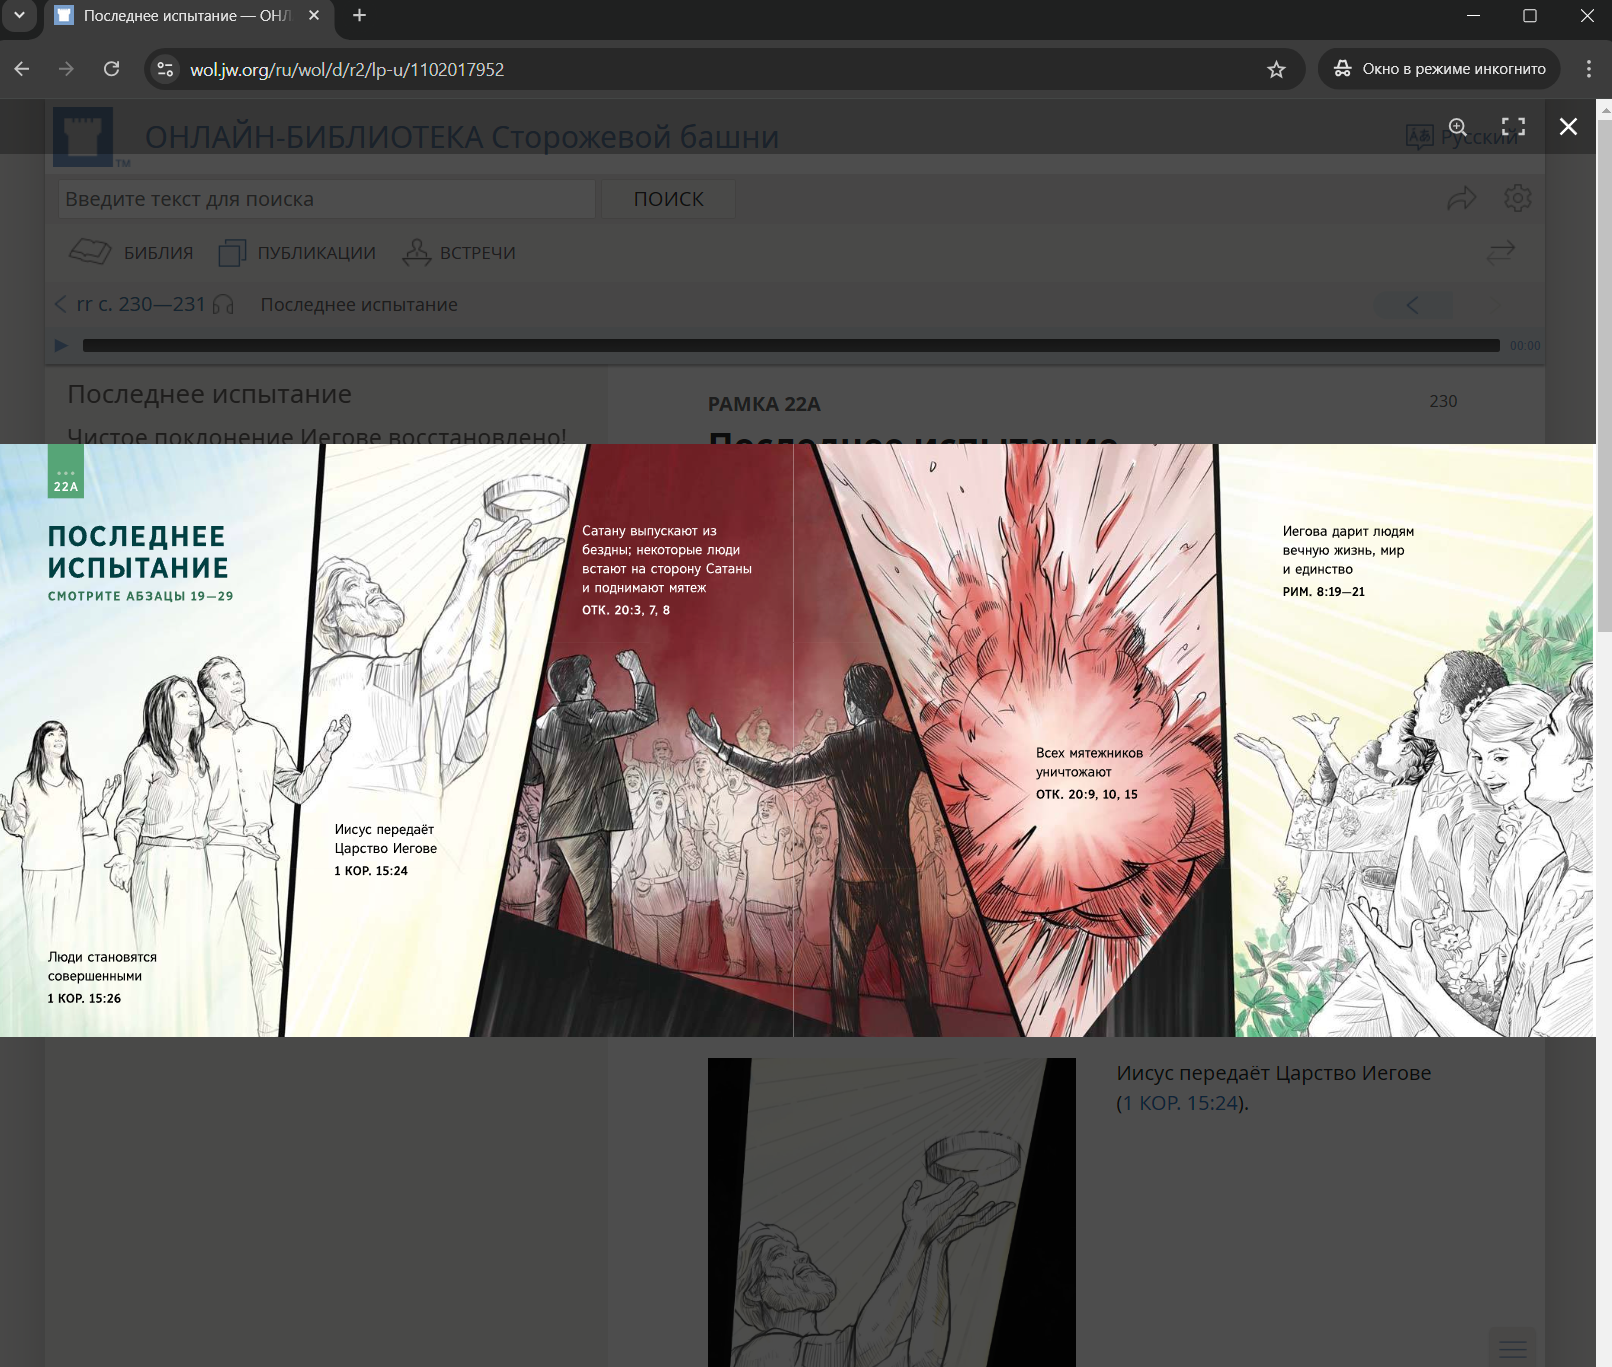Open the settings gear icon
The image size is (1612, 1367).
[1517, 198]
